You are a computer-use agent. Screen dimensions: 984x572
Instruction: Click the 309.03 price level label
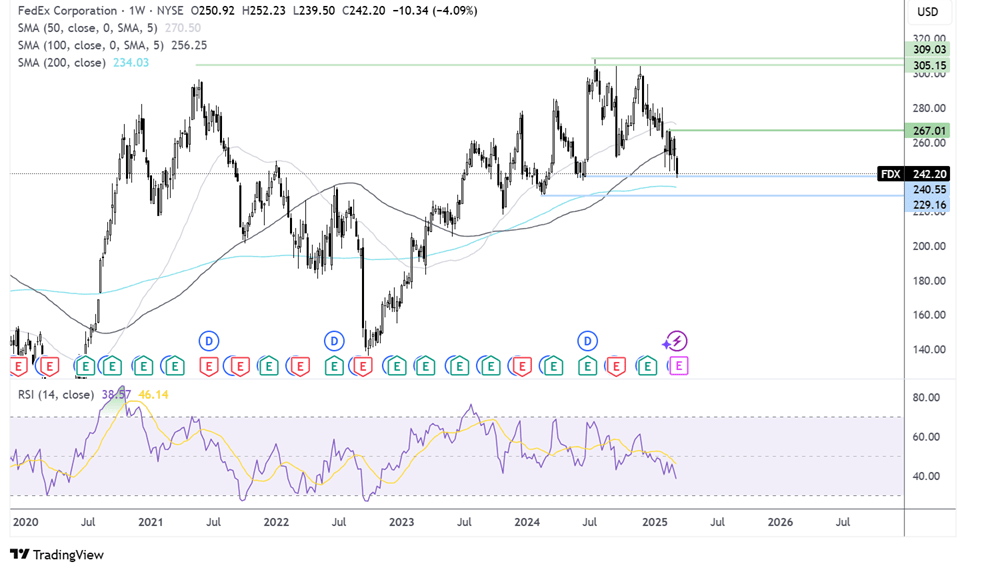point(929,50)
